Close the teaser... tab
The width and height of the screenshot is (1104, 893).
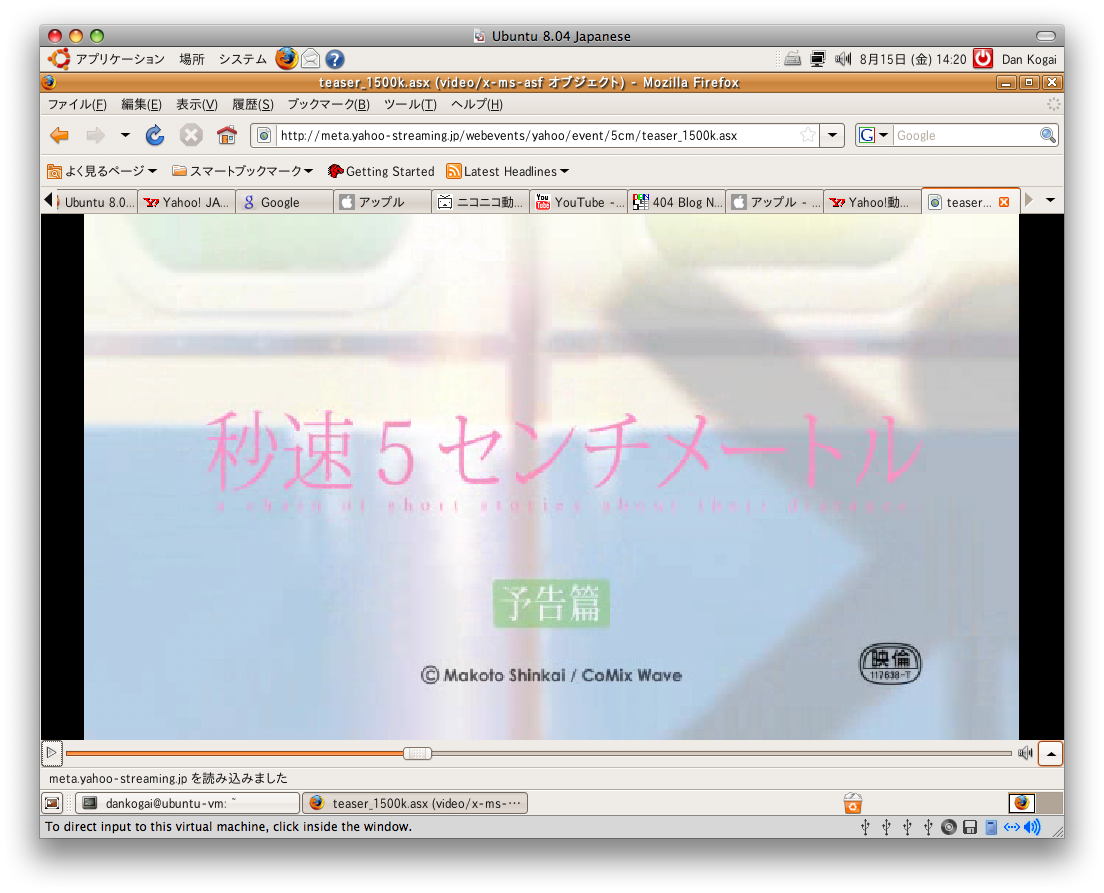(1004, 202)
